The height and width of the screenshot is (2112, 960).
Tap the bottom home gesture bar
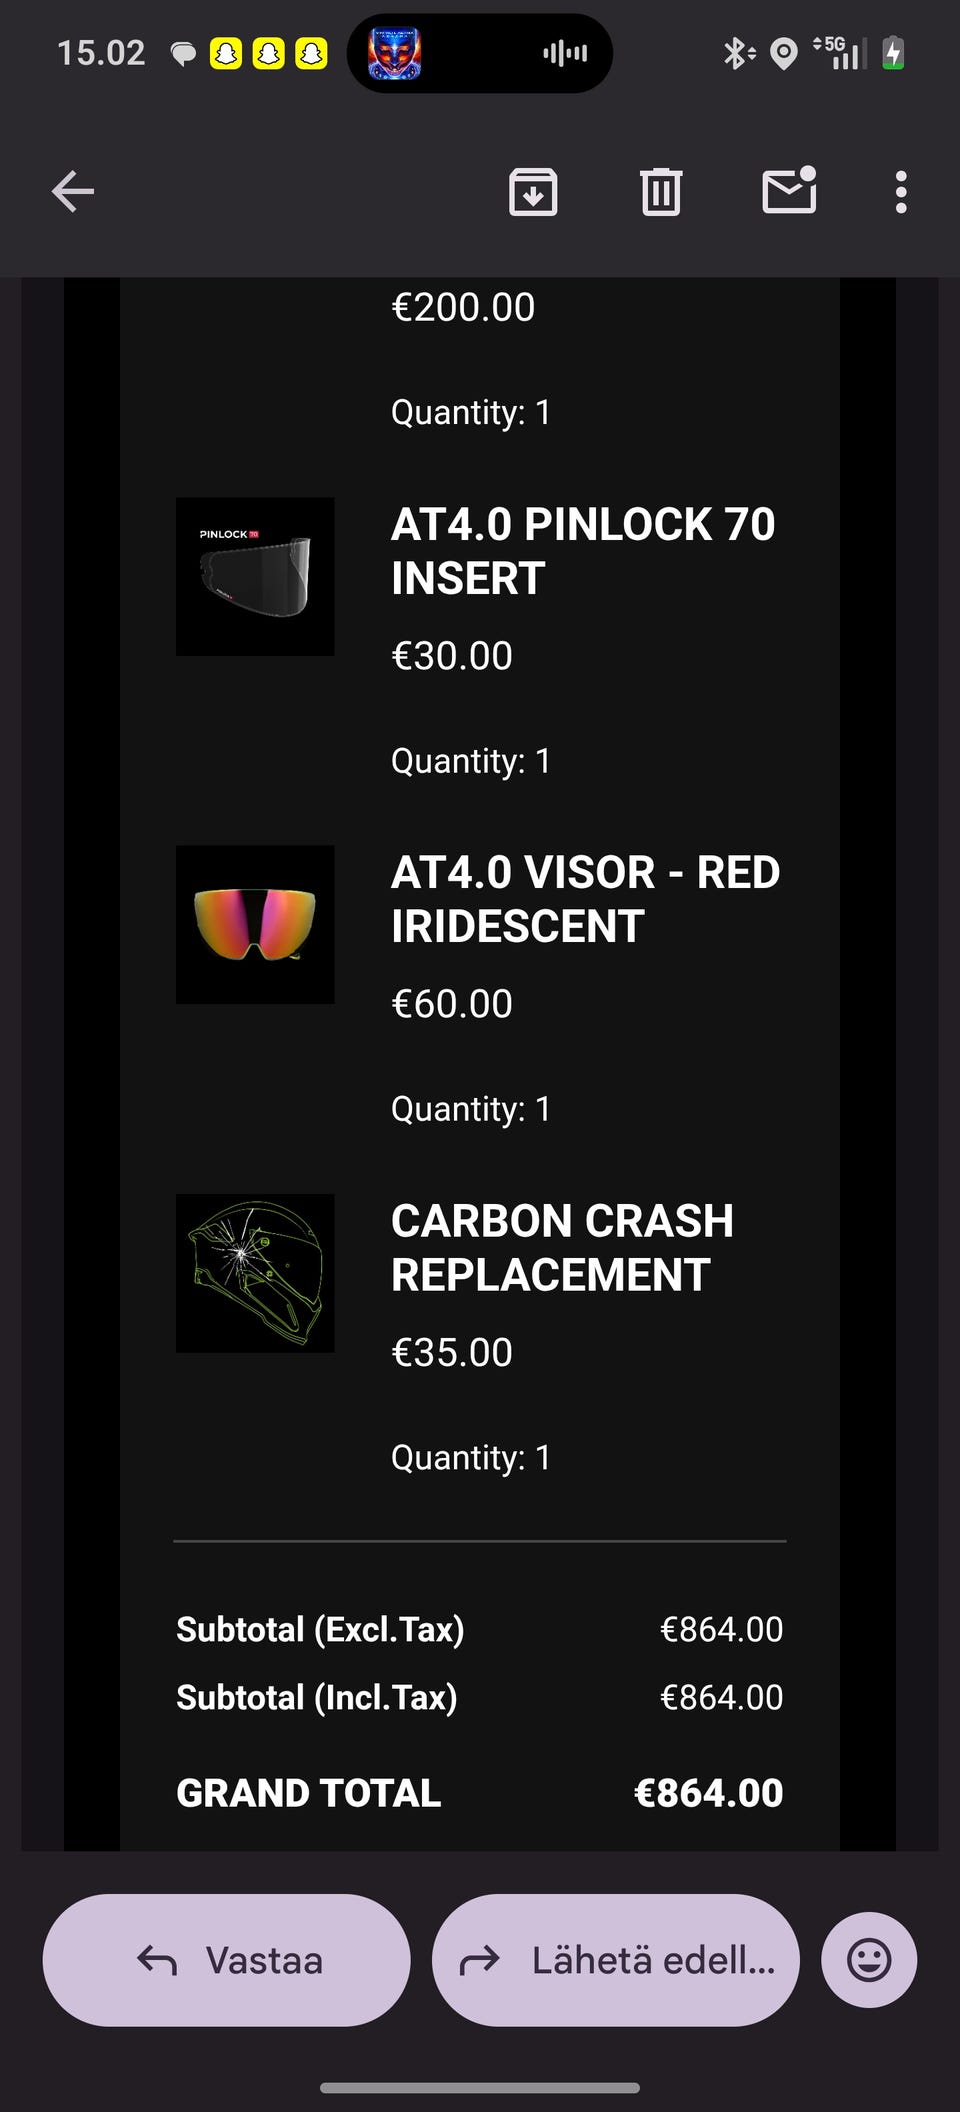[x=480, y=2087]
